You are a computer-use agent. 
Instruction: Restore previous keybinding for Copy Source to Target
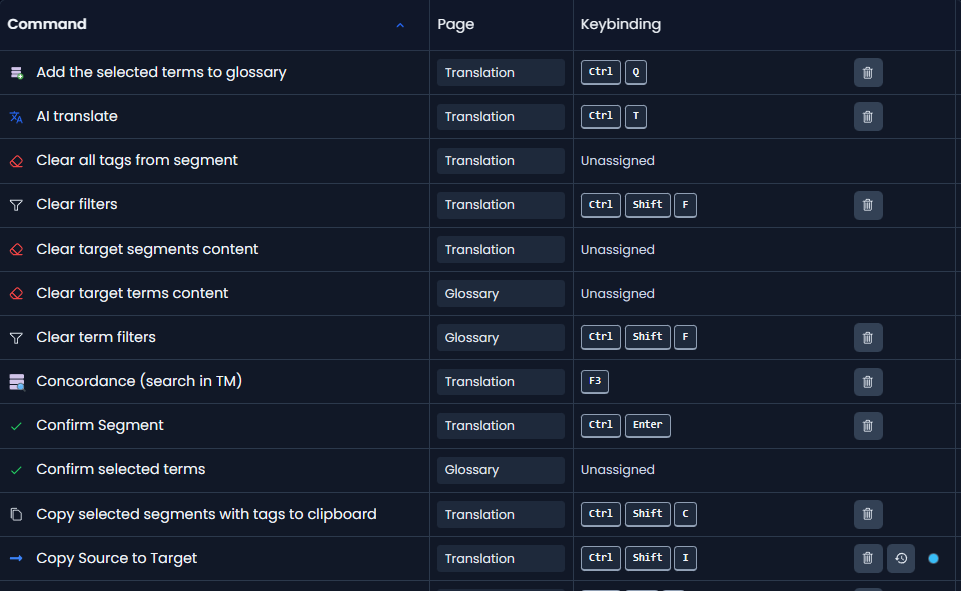[900, 558]
